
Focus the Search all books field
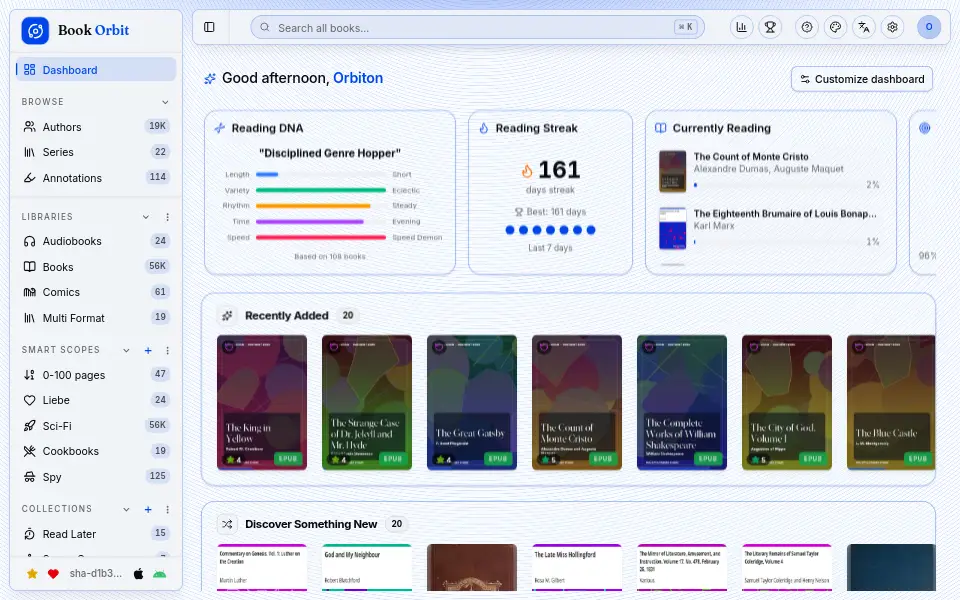click(x=478, y=28)
